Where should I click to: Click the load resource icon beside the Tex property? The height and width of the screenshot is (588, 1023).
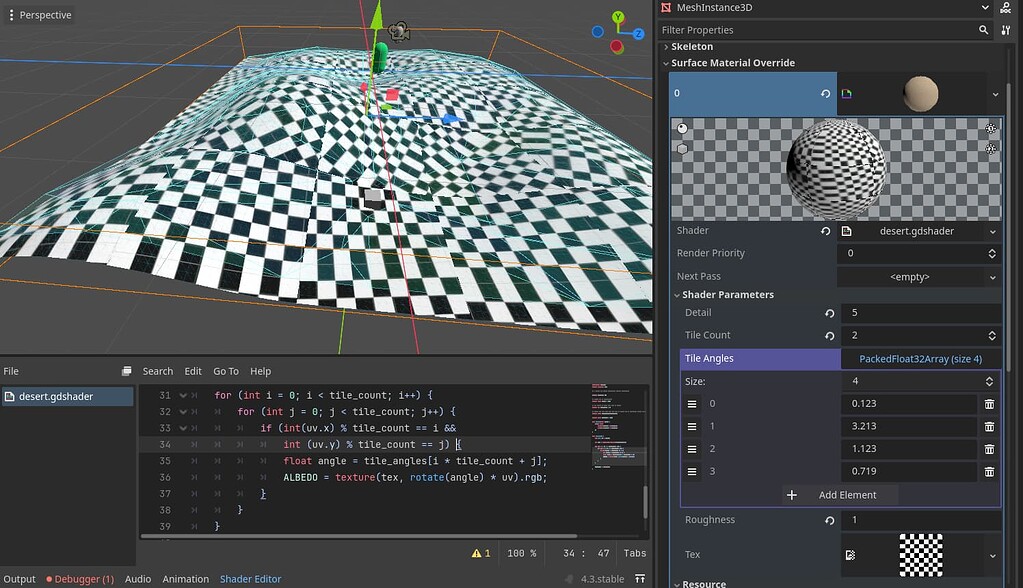tap(849, 554)
